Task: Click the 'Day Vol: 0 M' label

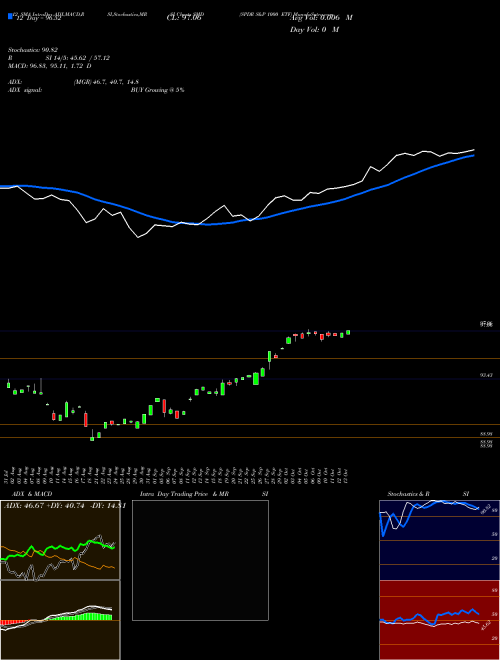Action: (314, 30)
